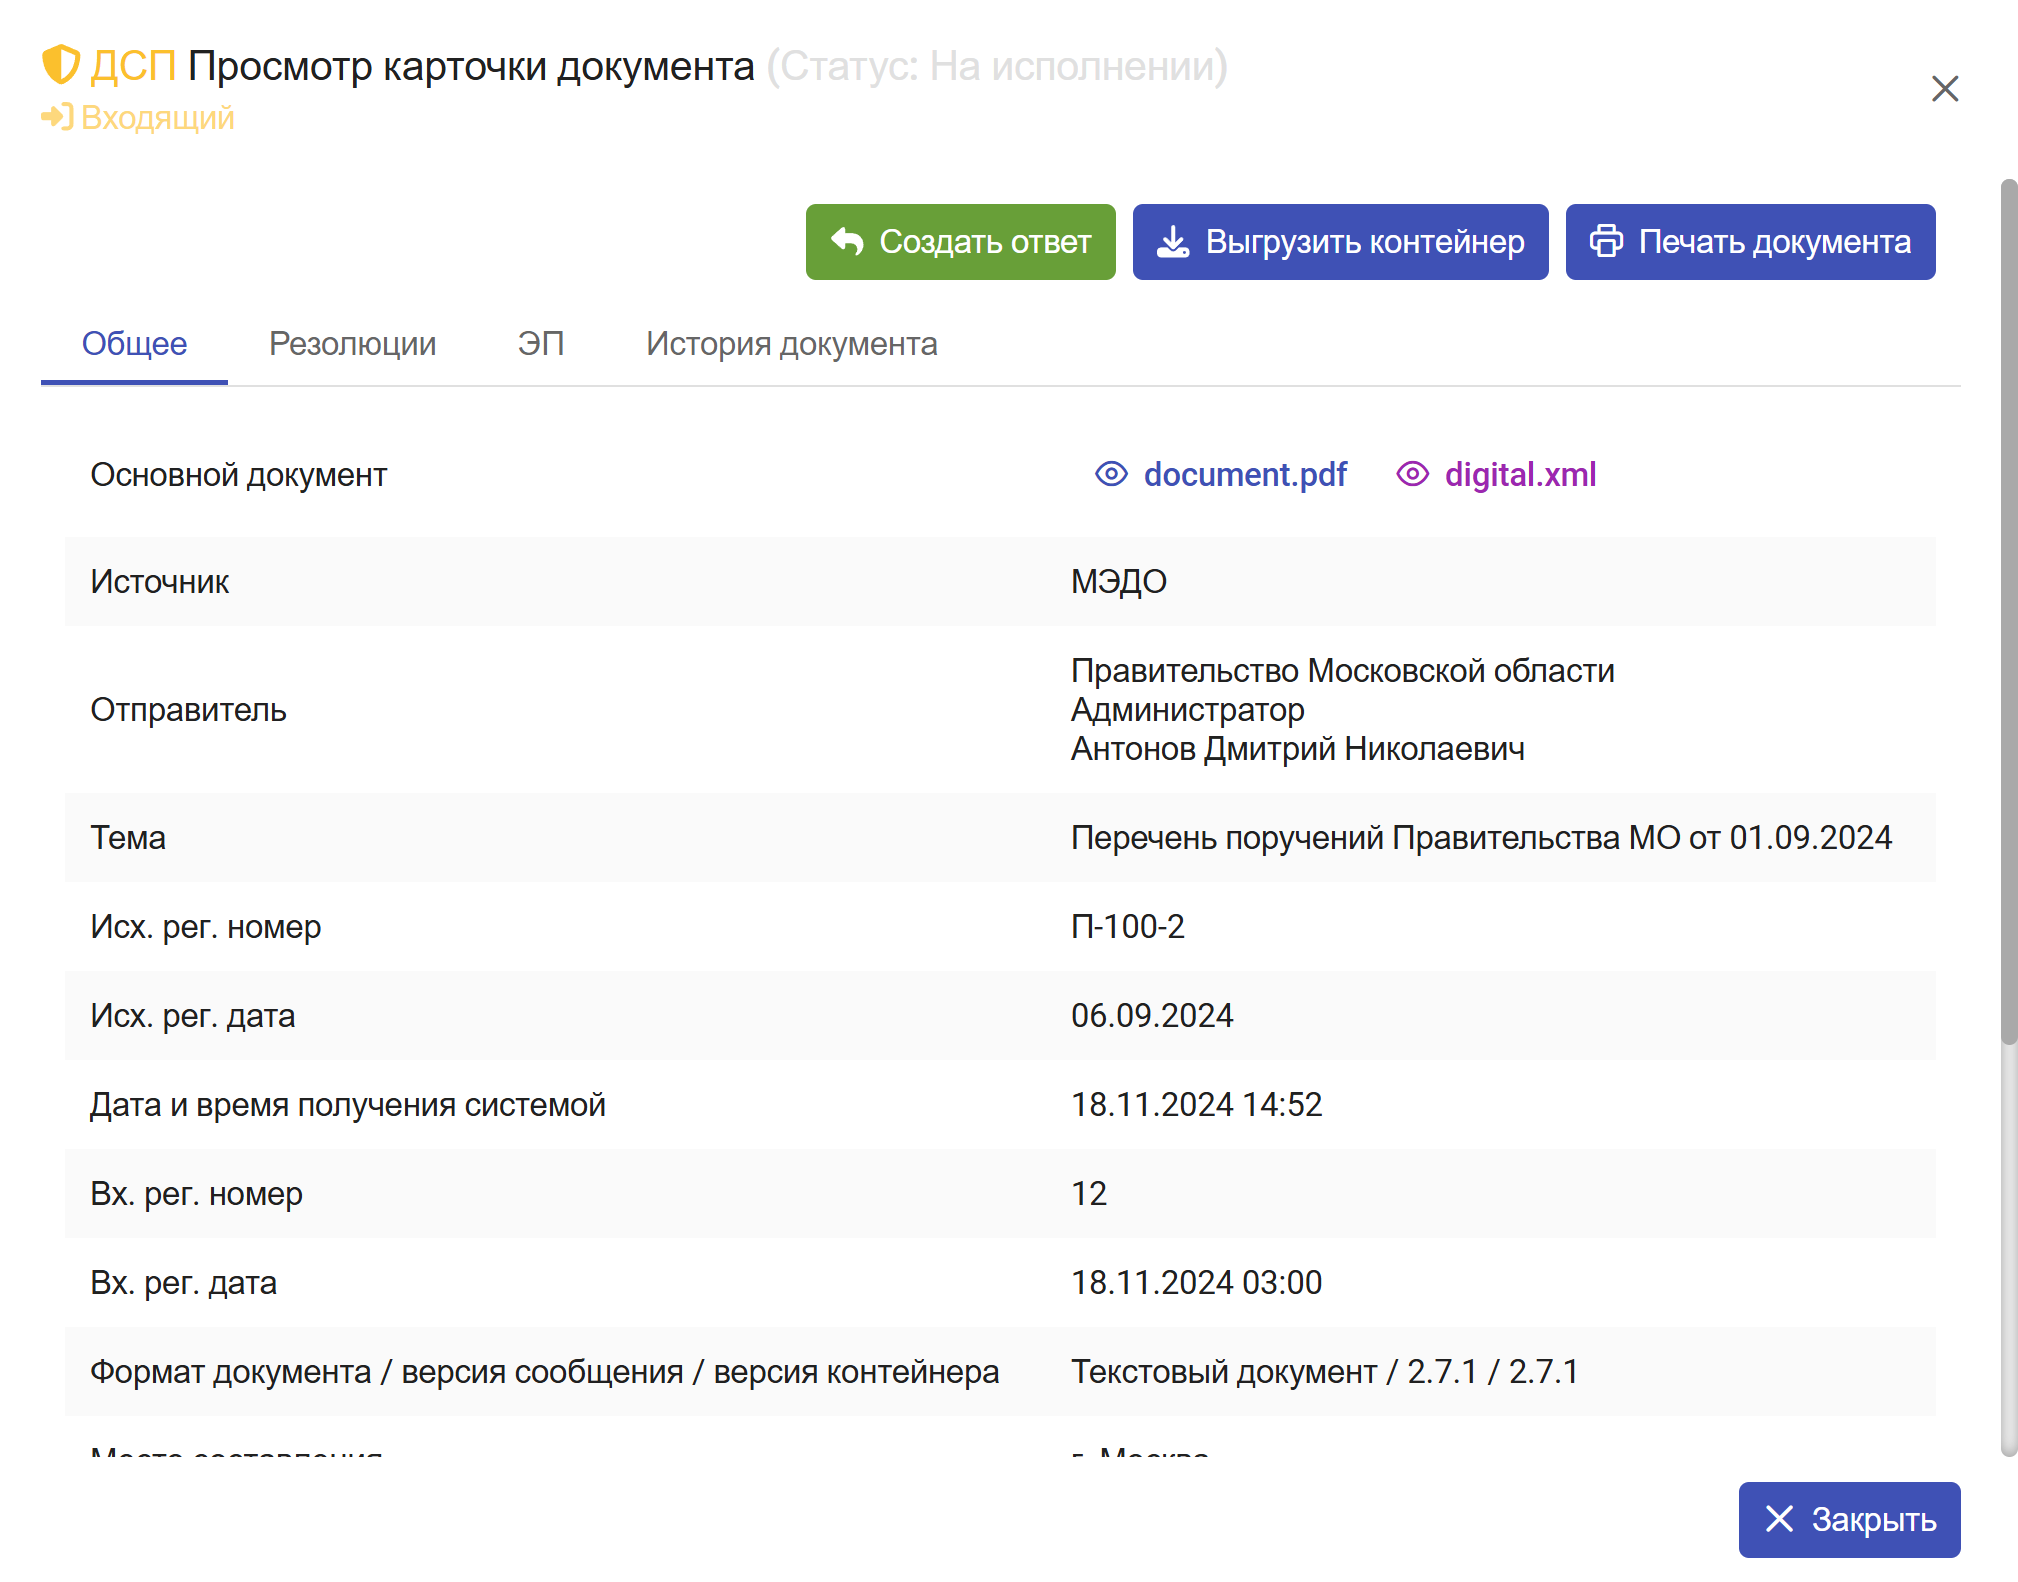Click the yellow ДСП shield icon
2018x1582 pixels.
[x=60, y=65]
